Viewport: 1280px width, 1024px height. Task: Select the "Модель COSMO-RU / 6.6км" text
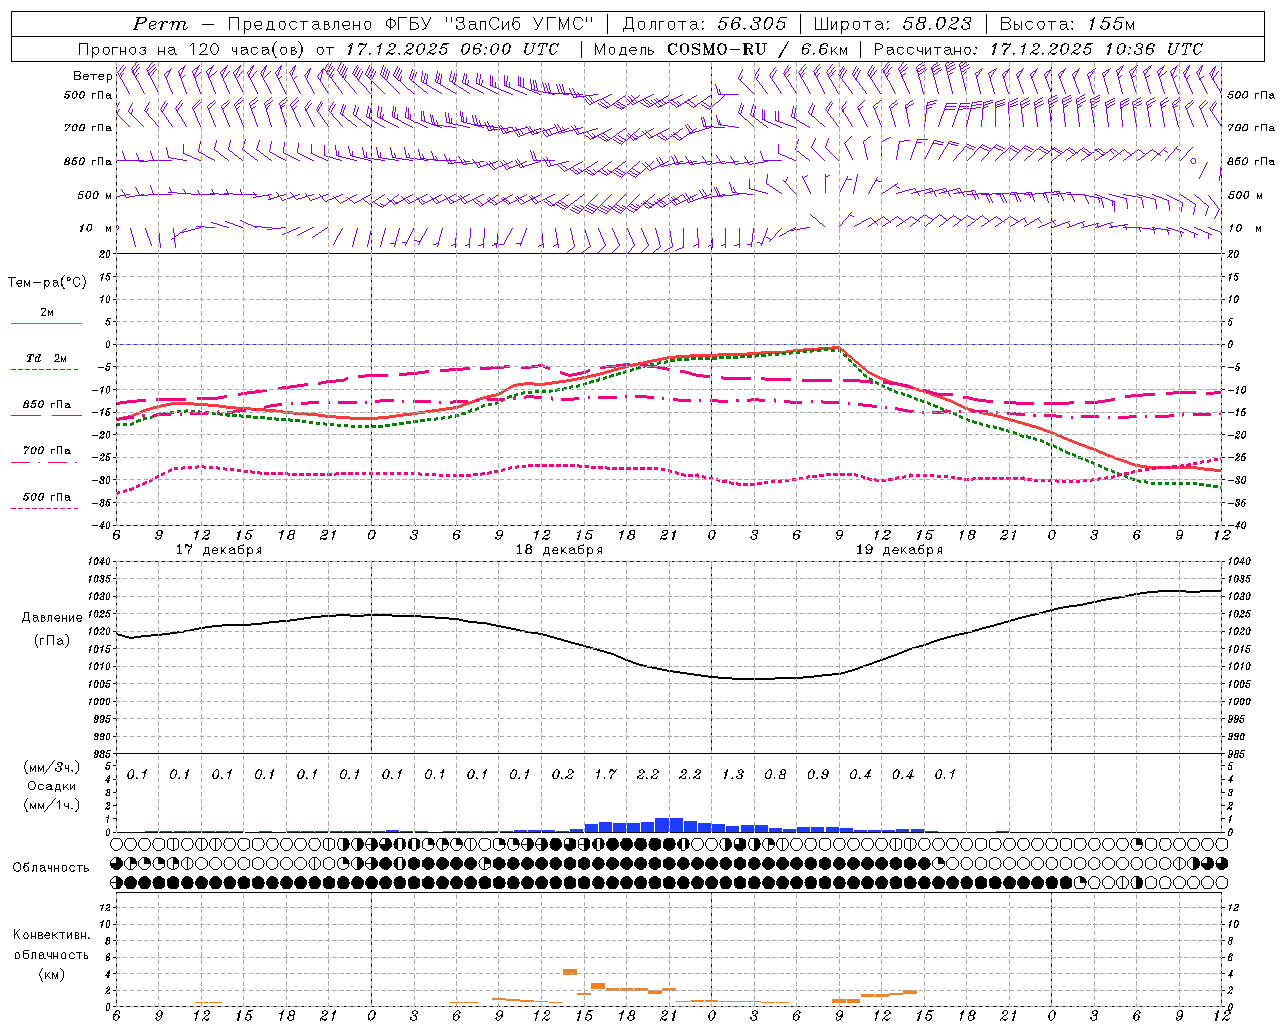point(720,49)
